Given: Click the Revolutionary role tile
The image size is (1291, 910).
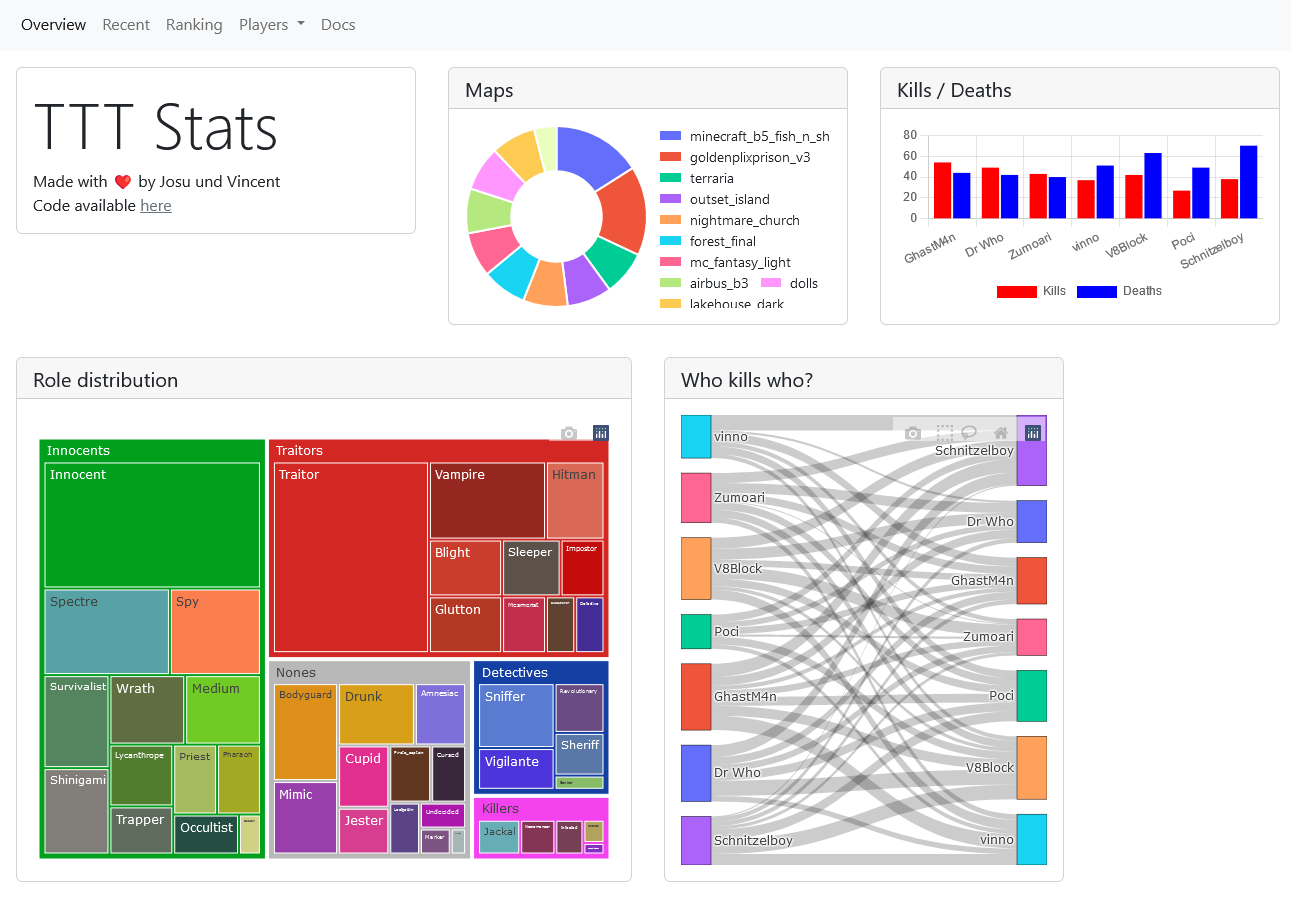Looking at the screenshot, I should click(580, 708).
